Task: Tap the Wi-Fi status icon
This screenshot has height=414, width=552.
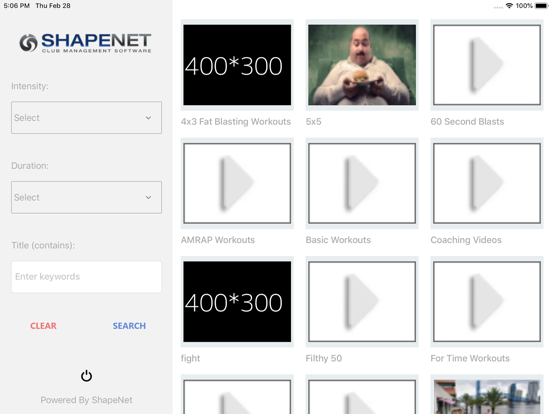Action: (509, 6)
